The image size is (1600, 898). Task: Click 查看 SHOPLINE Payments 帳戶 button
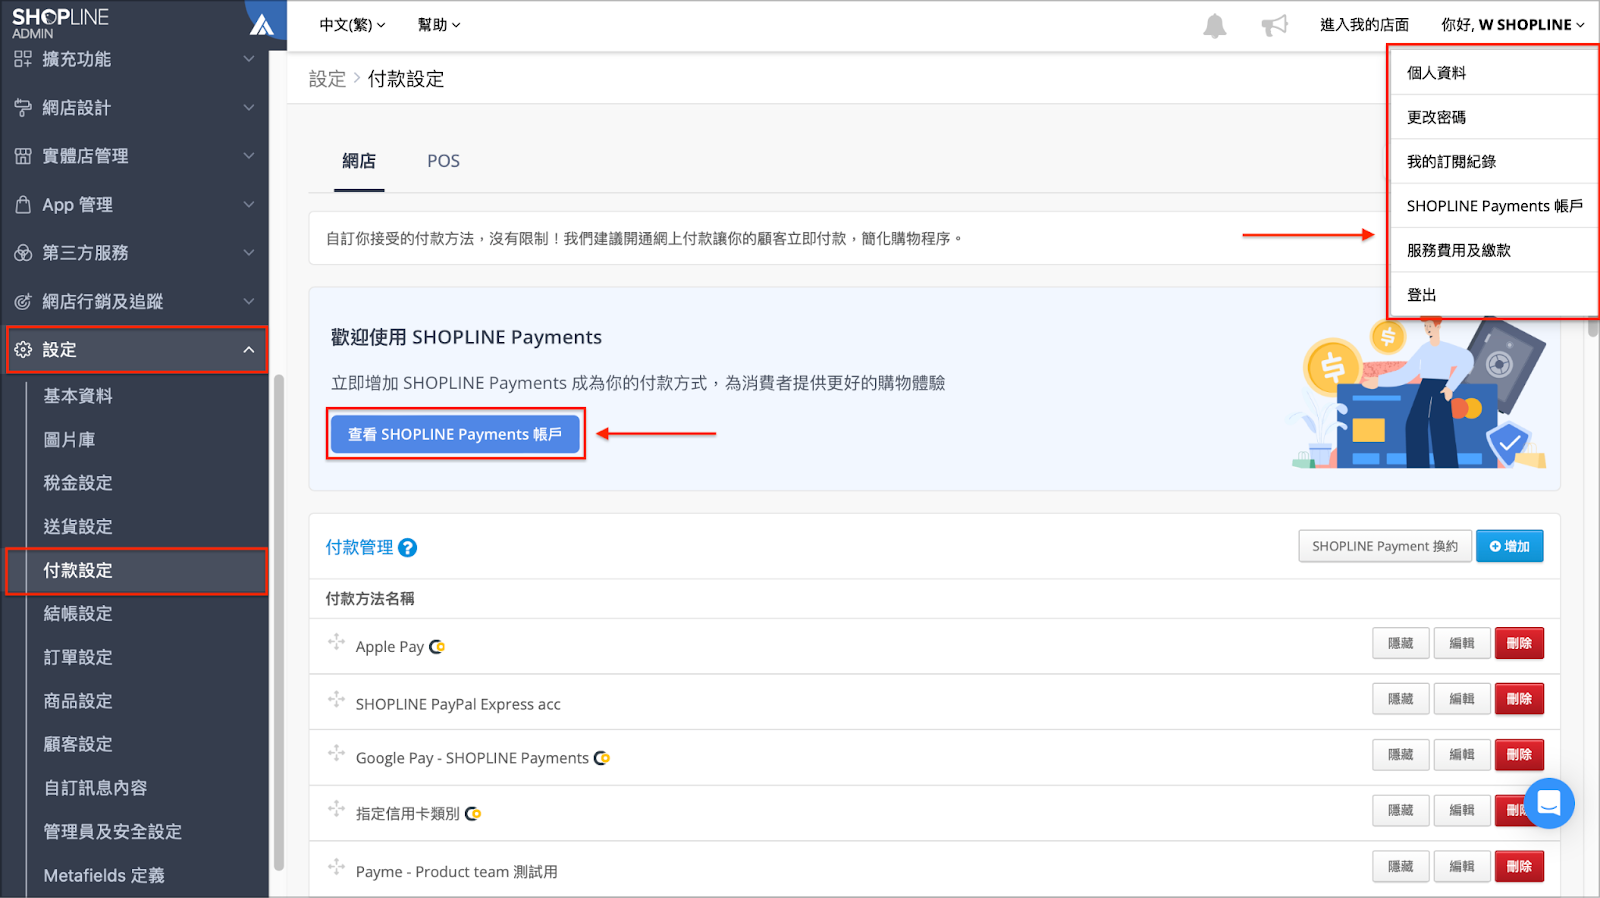click(x=455, y=434)
